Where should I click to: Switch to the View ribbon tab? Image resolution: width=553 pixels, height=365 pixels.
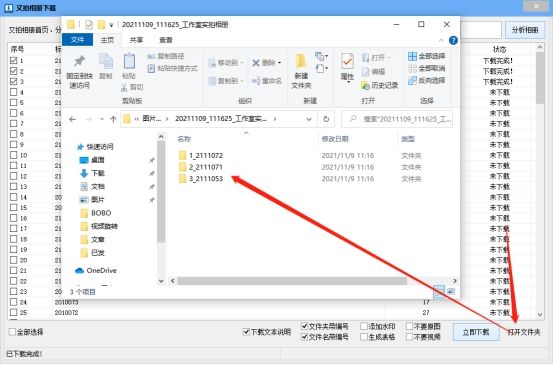(x=166, y=40)
